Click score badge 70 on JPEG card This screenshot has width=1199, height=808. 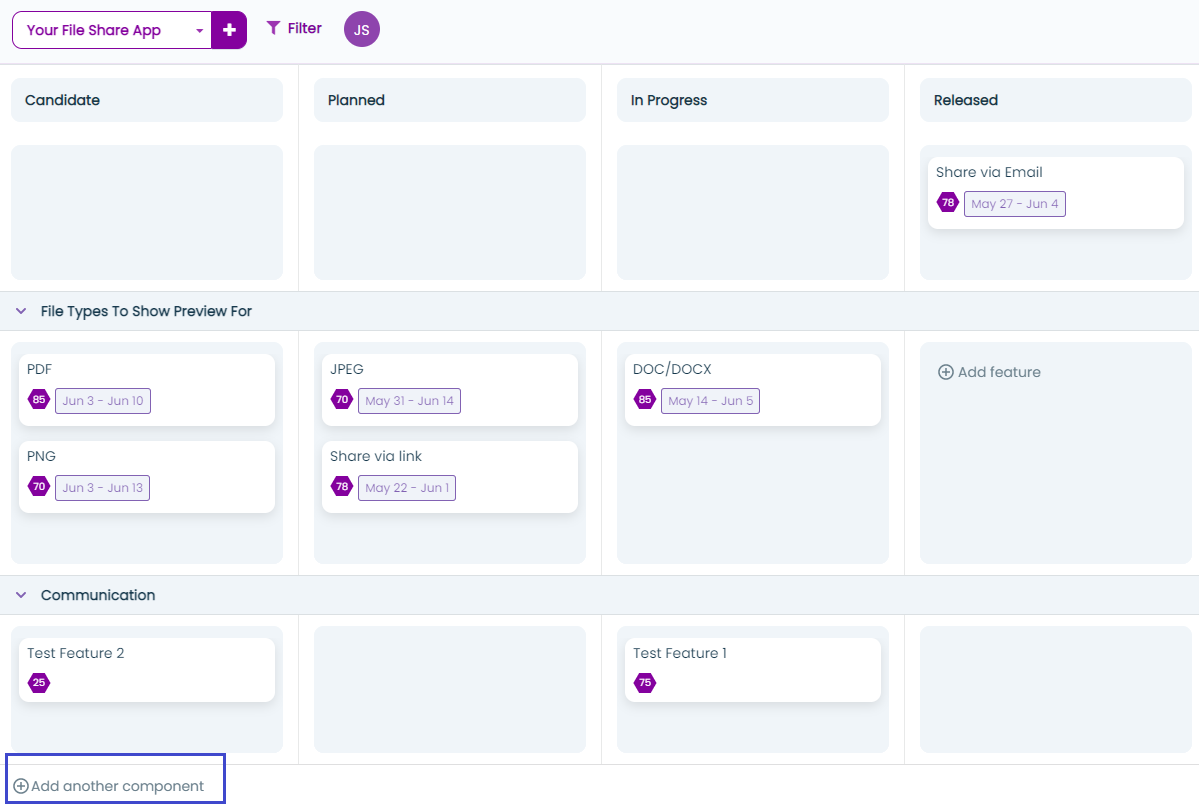click(342, 400)
